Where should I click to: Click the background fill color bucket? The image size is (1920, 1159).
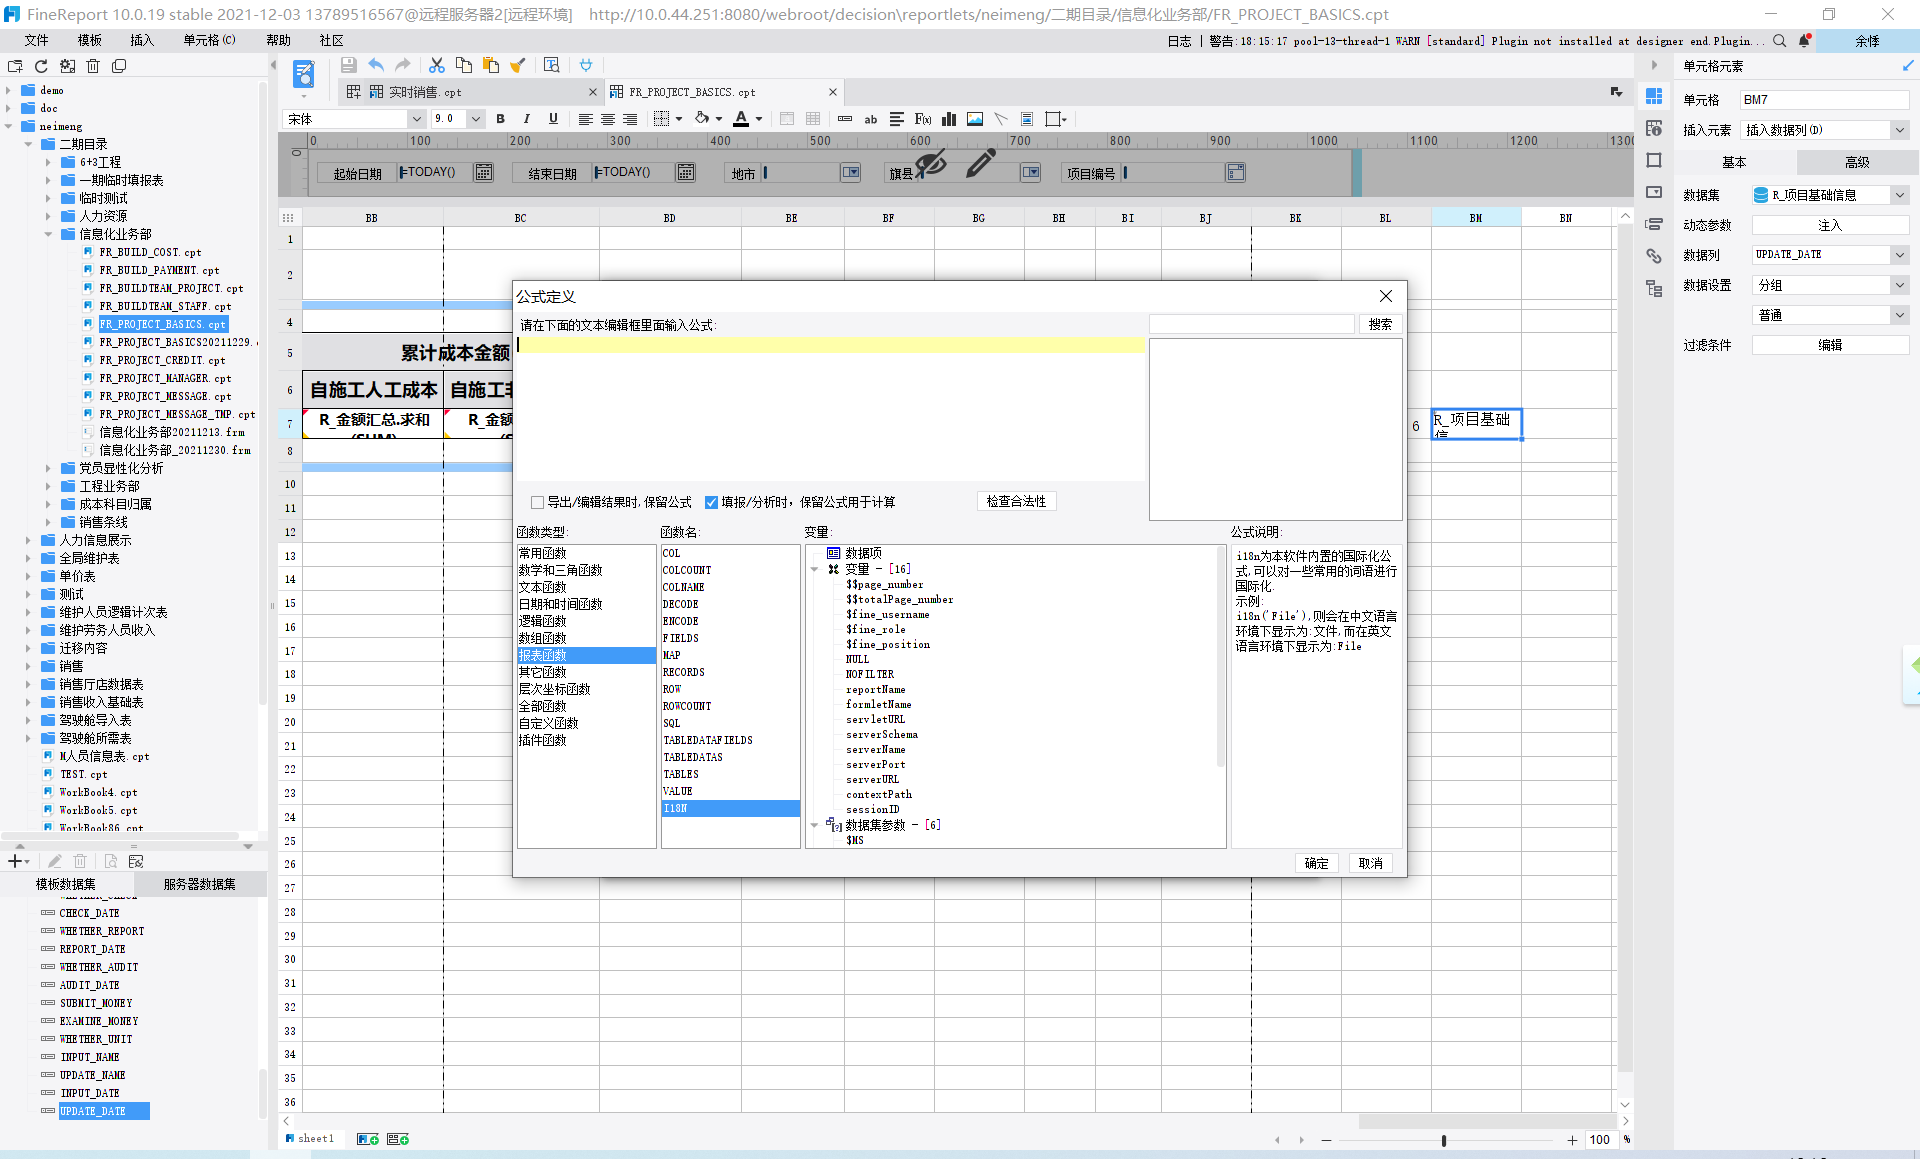pyautogui.click(x=702, y=119)
